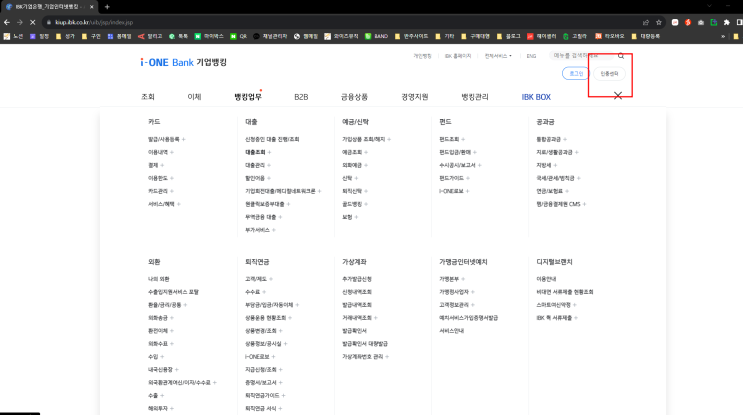Screen dimensions: 743x415
Task: Open 이용안내 under 디지털브랜치
Action: (x=546, y=279)
